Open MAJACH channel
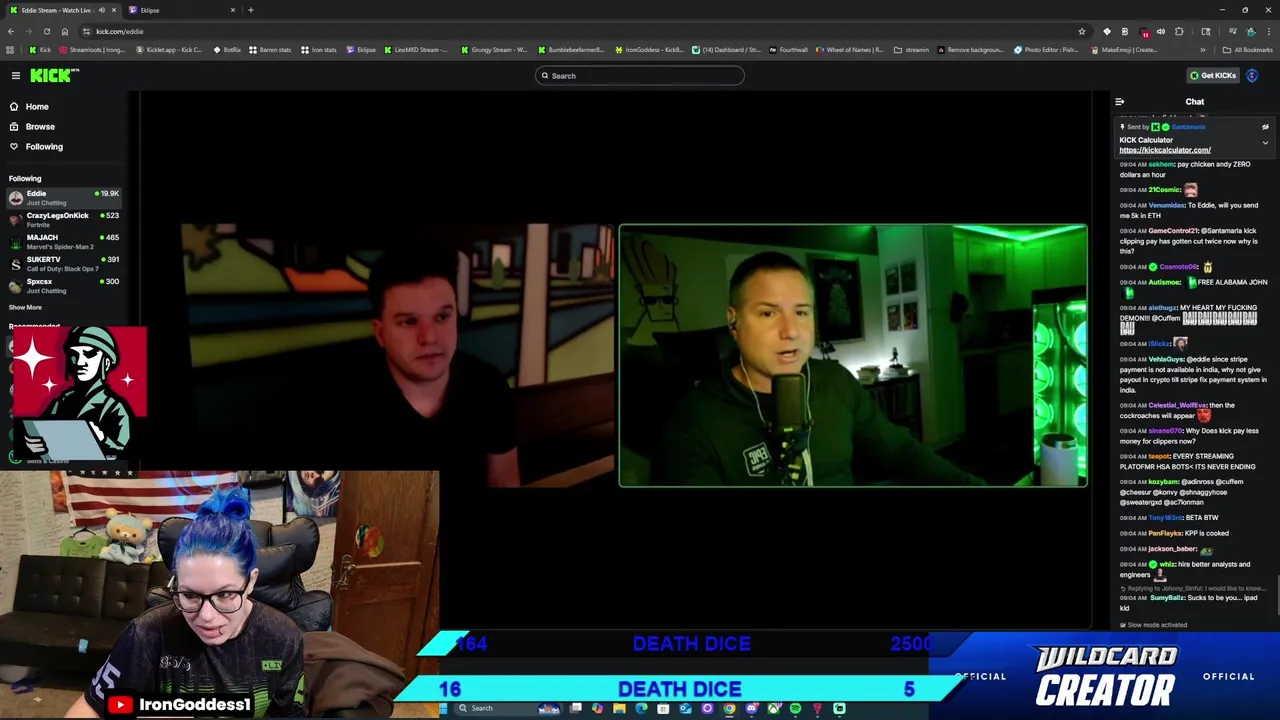Screen dimensions: 1280x720 point(64,241)
